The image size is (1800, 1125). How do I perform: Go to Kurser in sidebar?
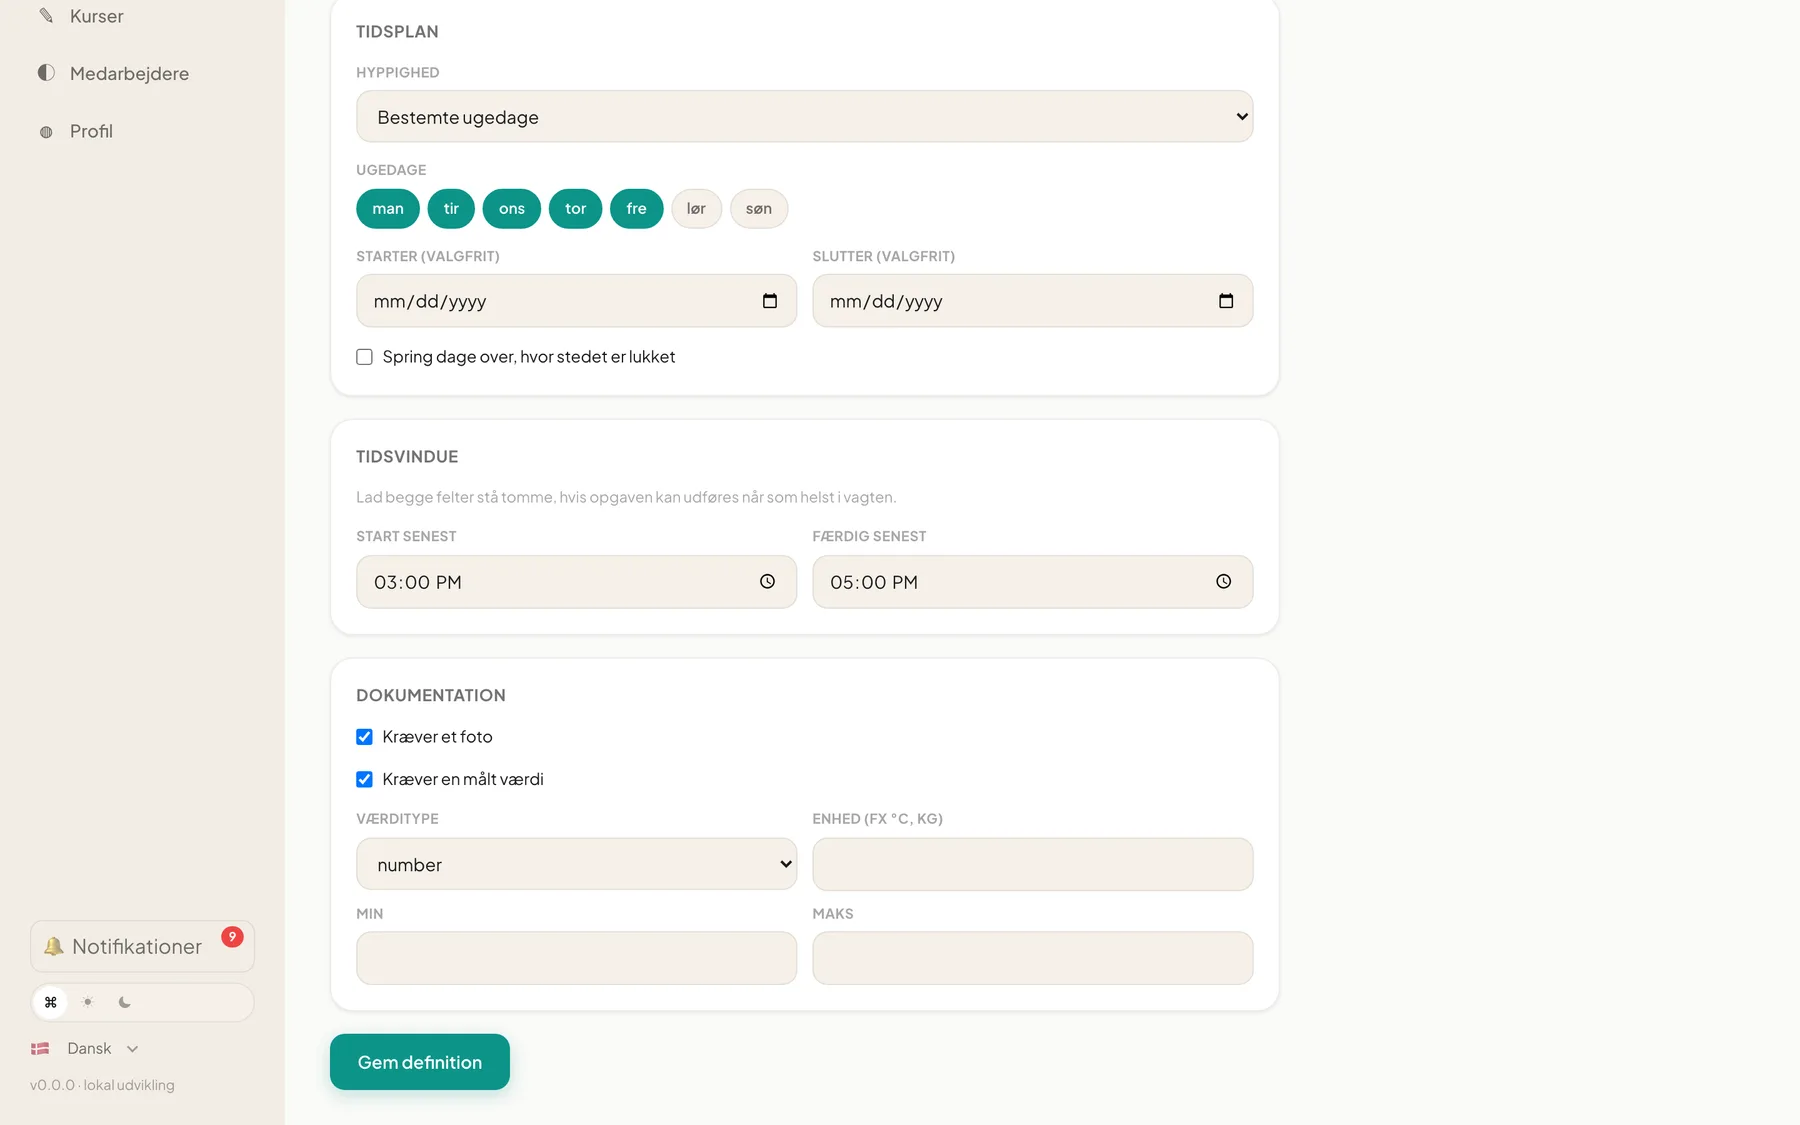click(x=97, y=16)
